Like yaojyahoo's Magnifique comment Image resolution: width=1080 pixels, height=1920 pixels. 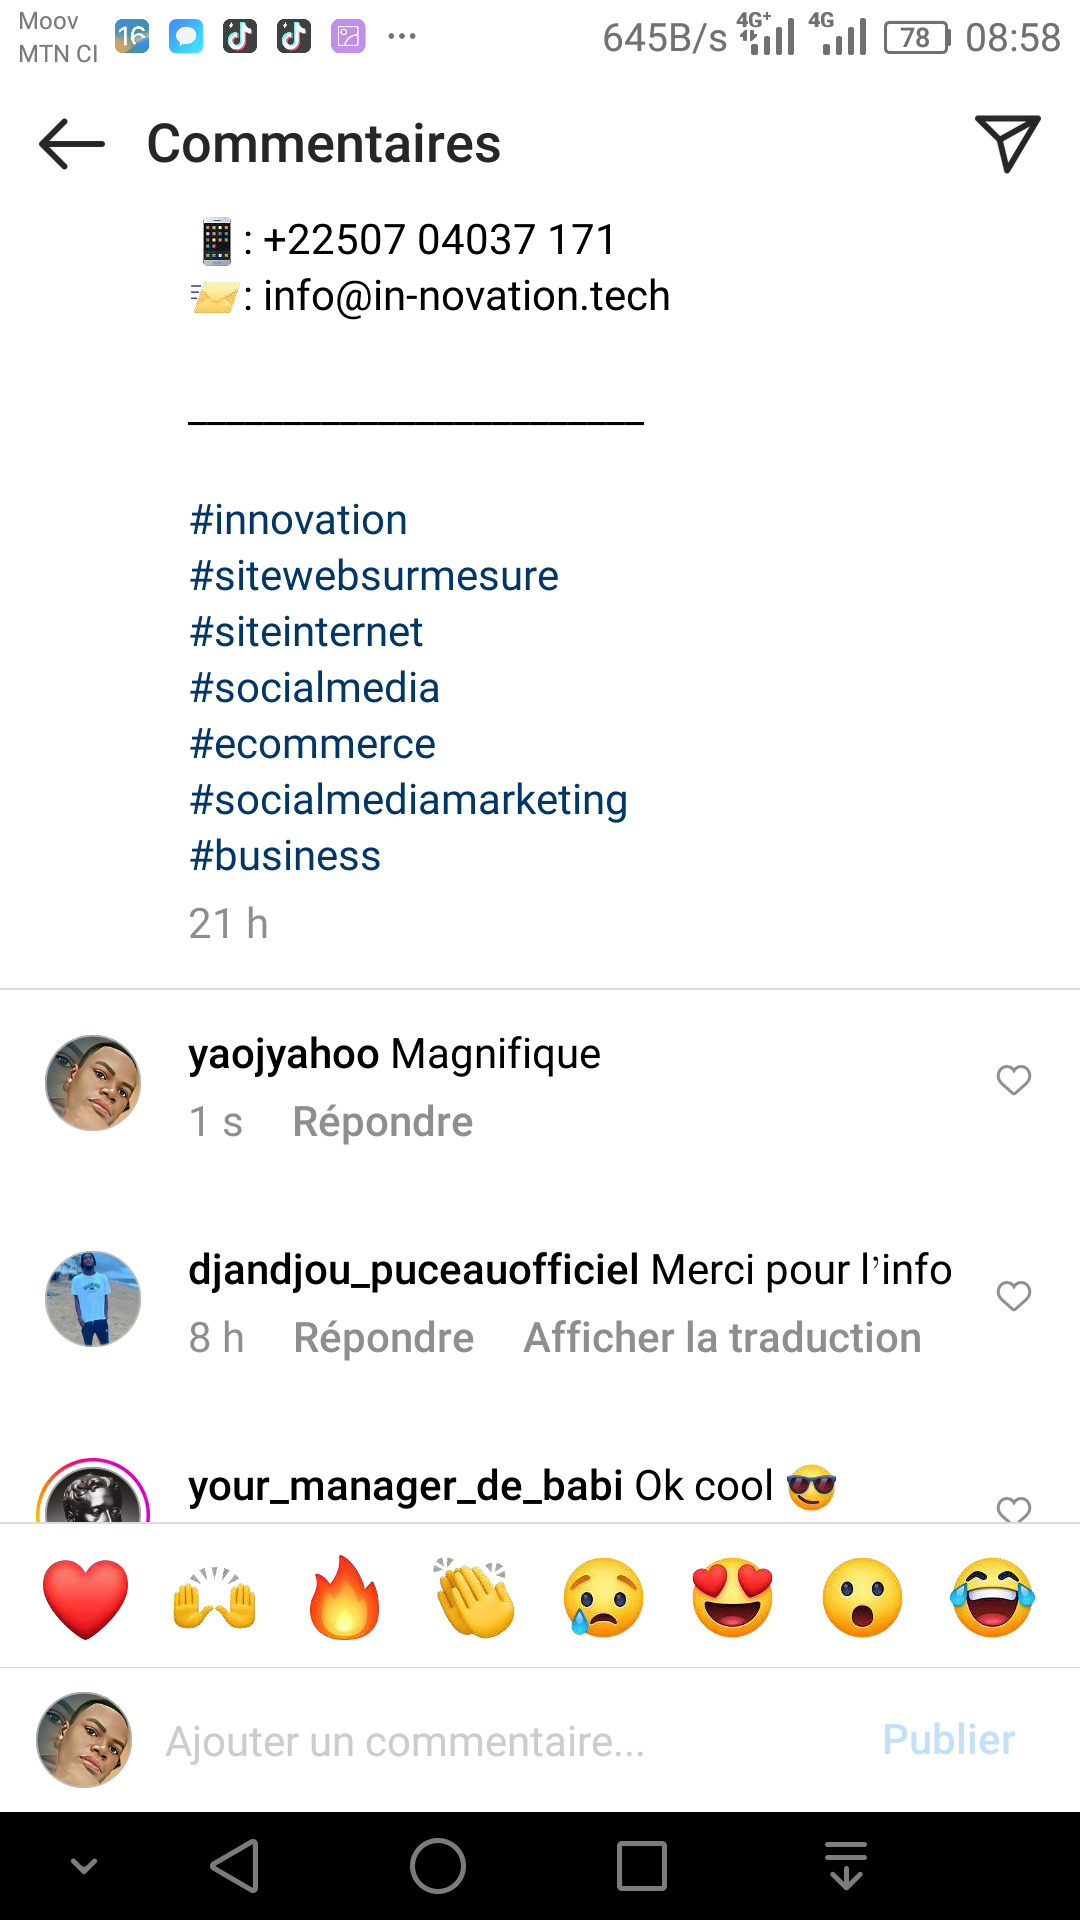[1013, 1080]
